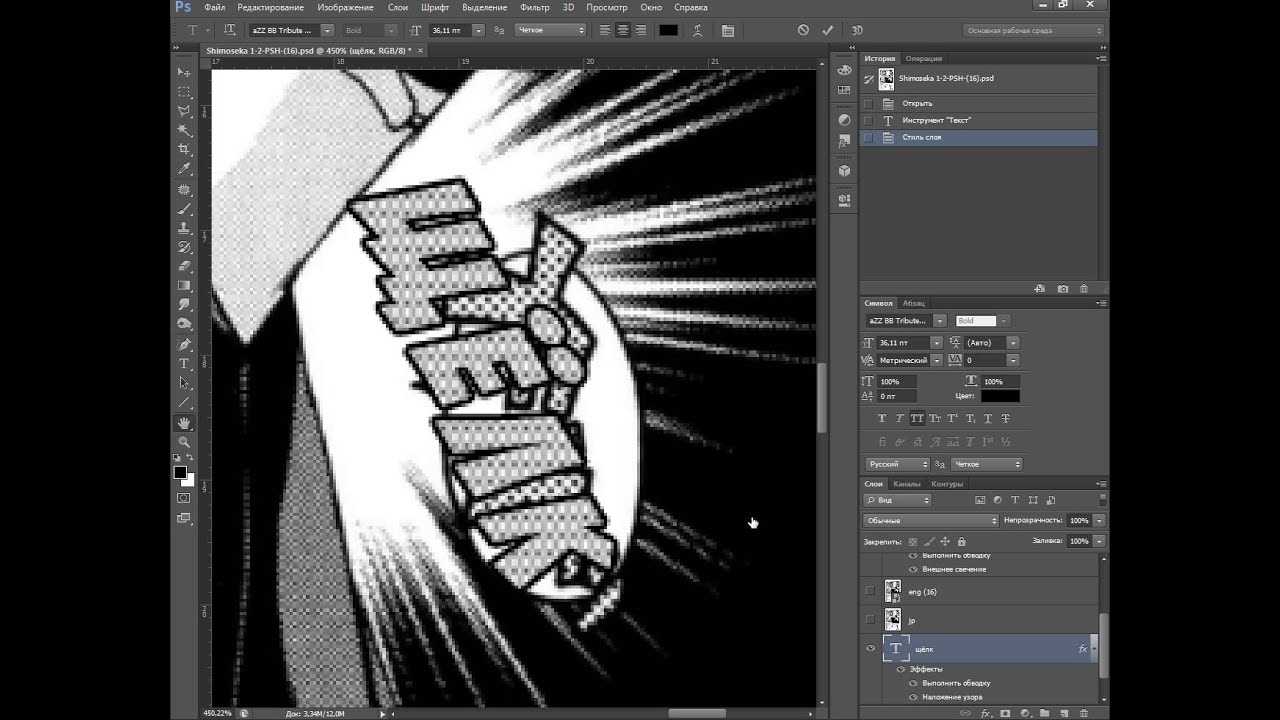Toggle strikethrough in Character panel
This screenshot has height=720, width=1280.
click(1005, 418)
